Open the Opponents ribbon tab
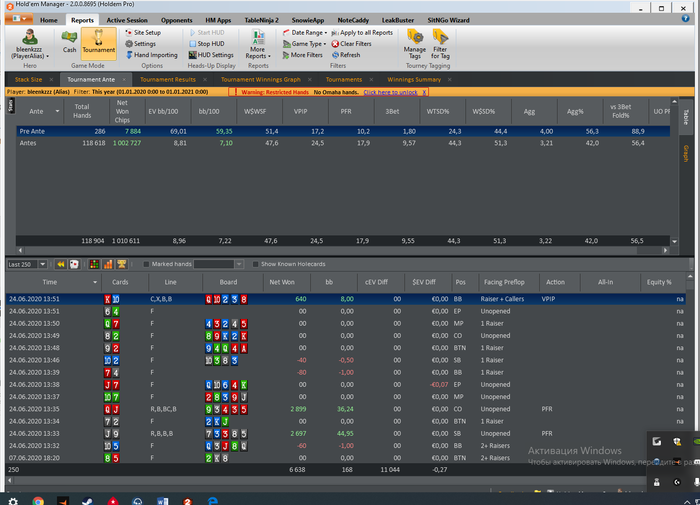 point(176,20)
